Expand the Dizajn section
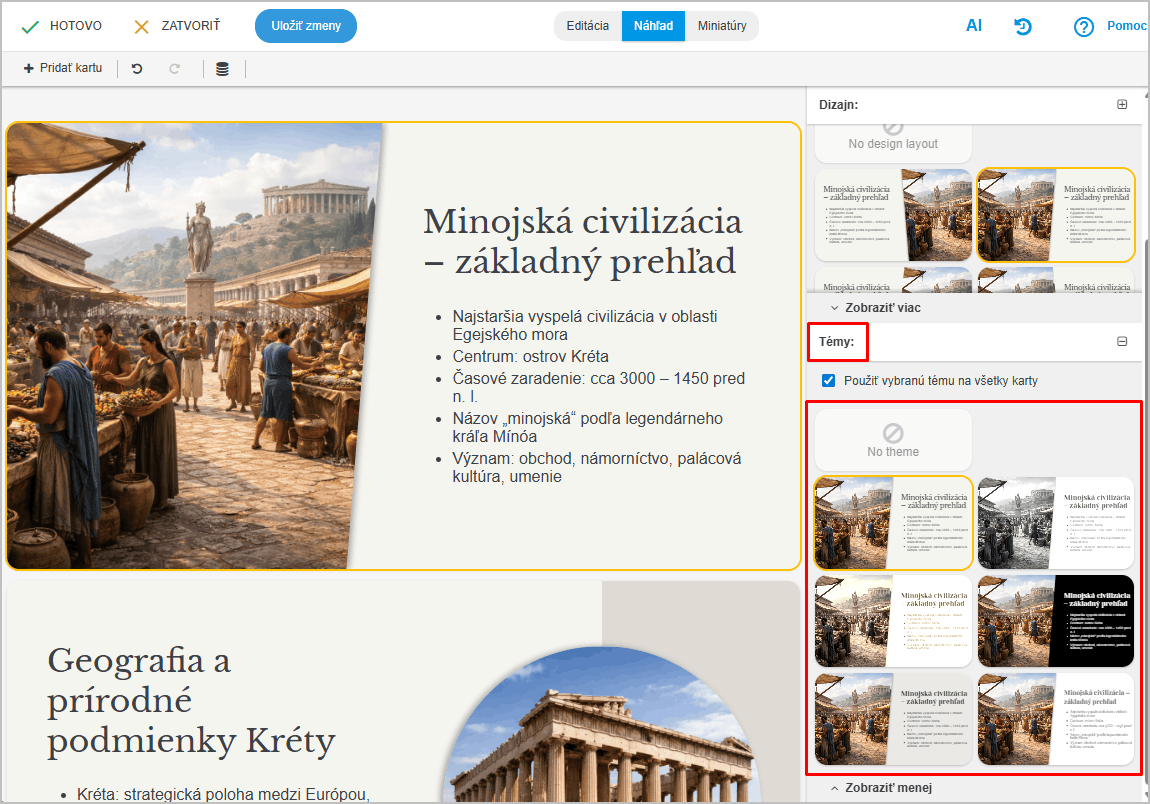This screenshot has width=1150, height=804. click(1122, 104)
